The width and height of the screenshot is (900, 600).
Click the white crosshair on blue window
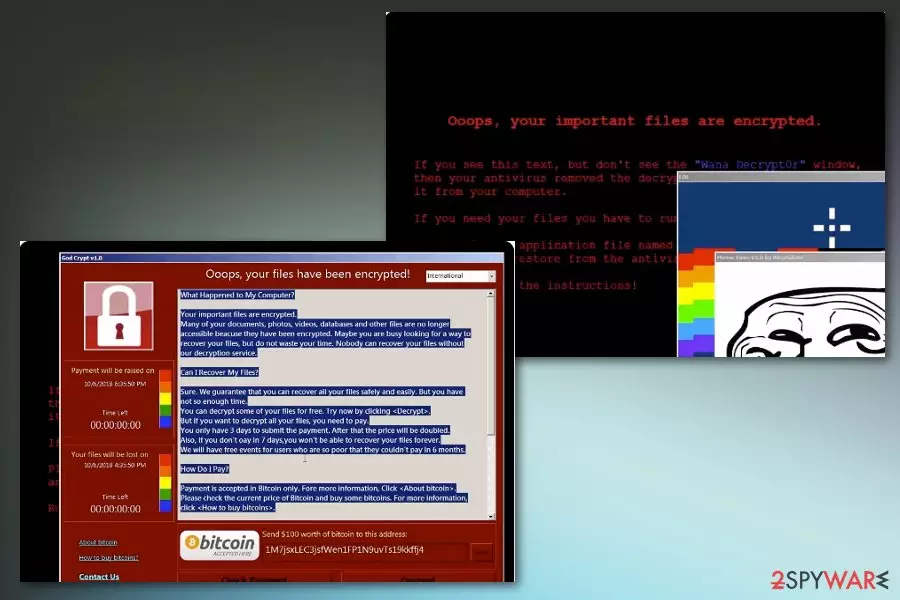coord(831,228)
